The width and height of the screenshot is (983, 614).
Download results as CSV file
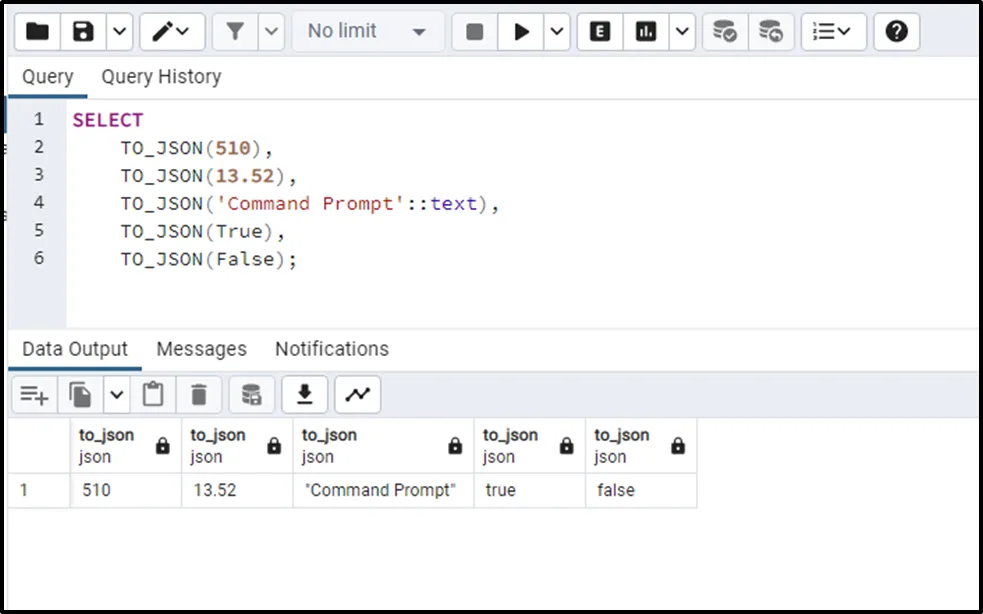tap(305, 395)
